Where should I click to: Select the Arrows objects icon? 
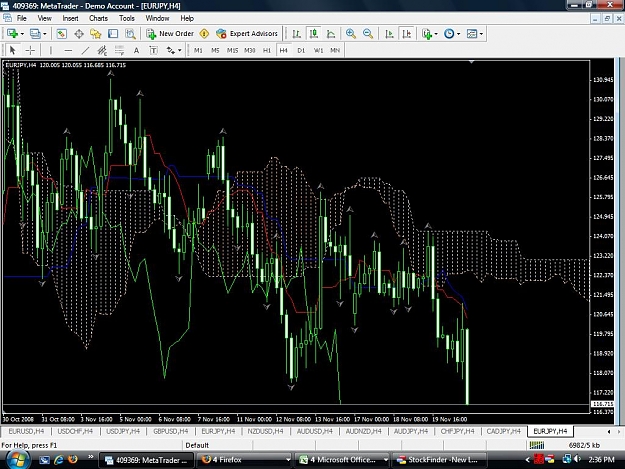click(x=171, y=50)
